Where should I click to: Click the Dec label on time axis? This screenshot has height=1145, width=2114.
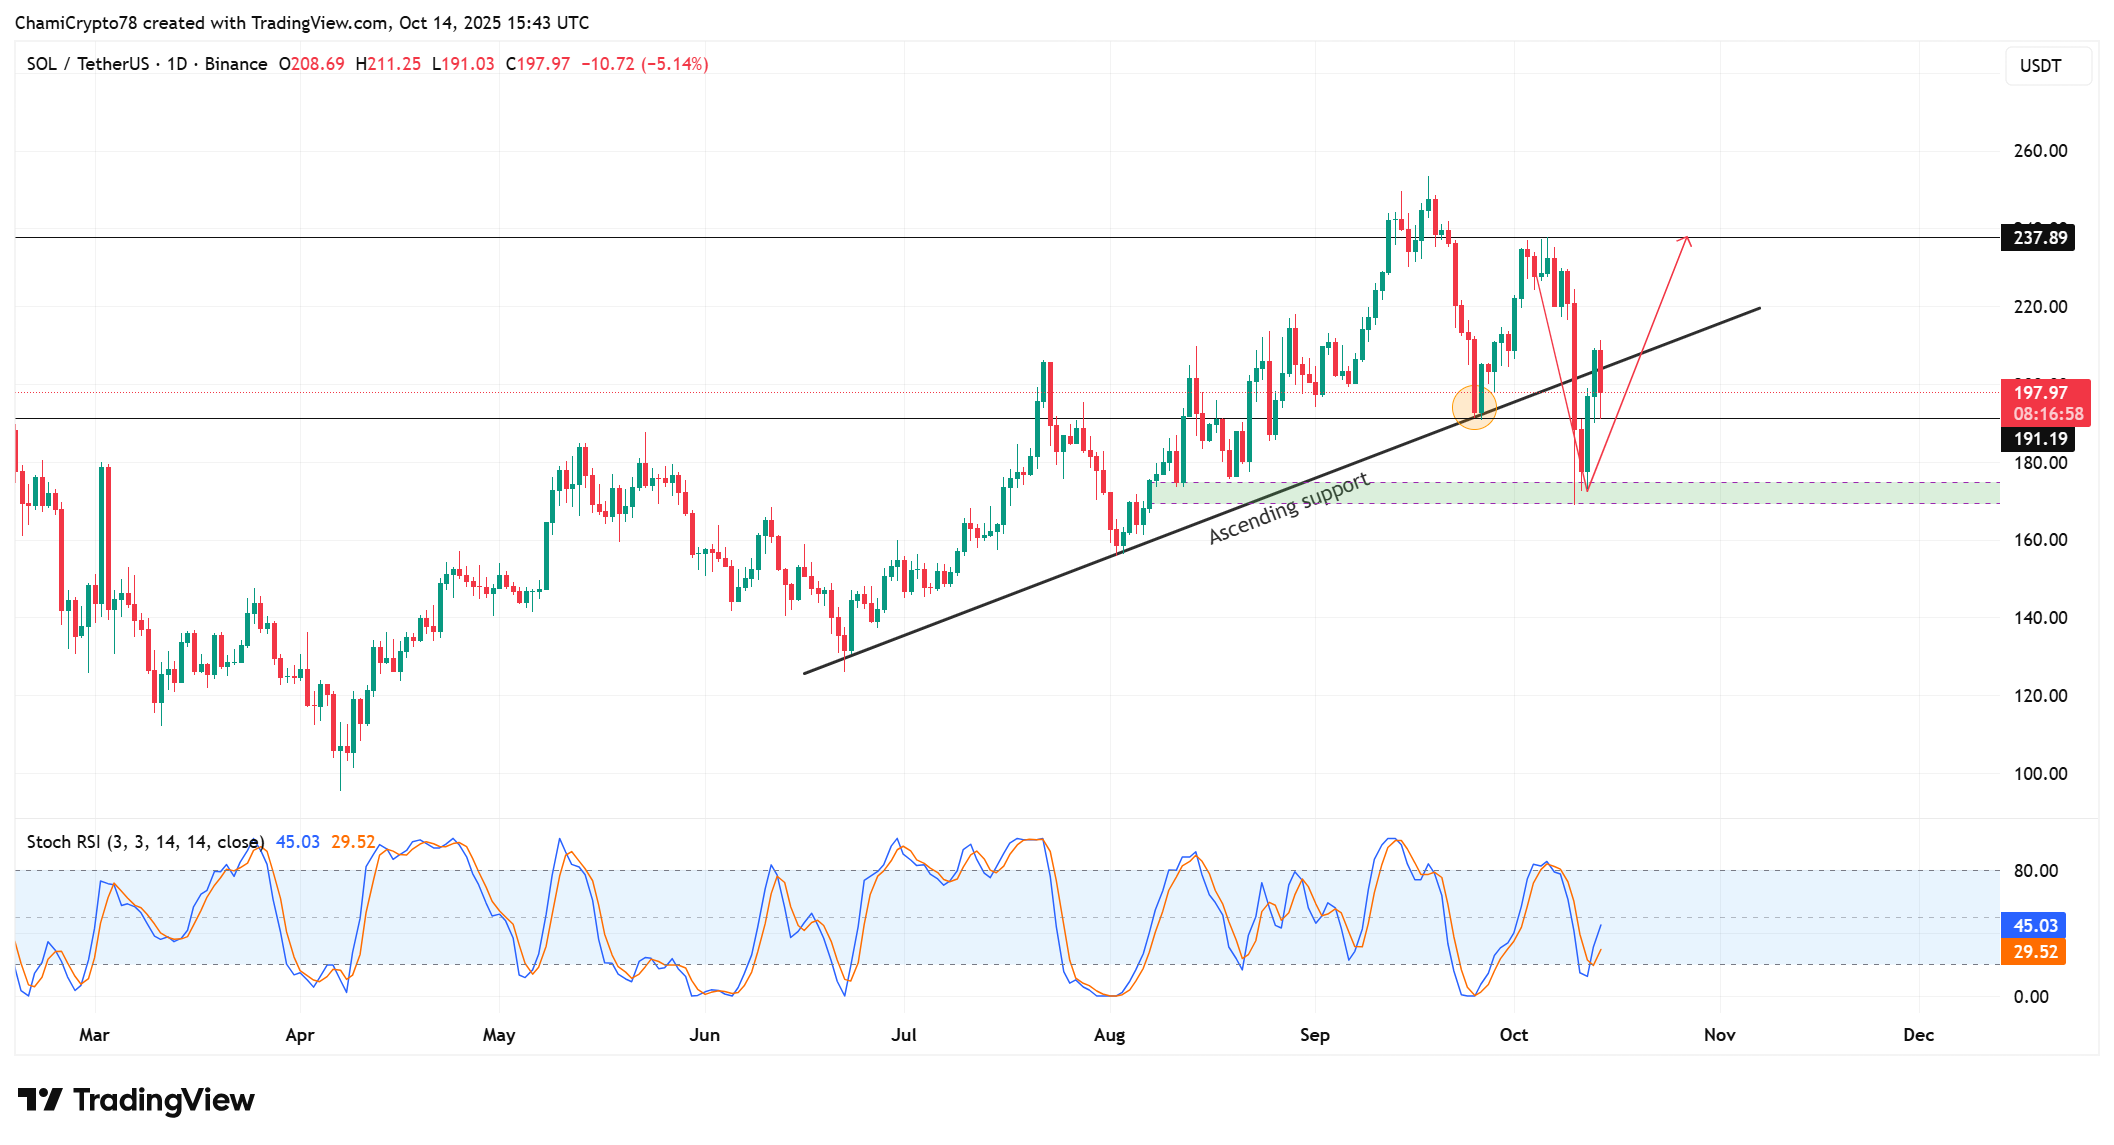click(x=1918, y=1035)
